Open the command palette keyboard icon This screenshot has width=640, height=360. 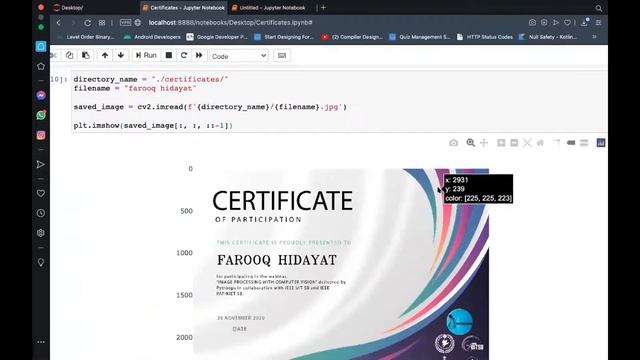click(282, 56)
